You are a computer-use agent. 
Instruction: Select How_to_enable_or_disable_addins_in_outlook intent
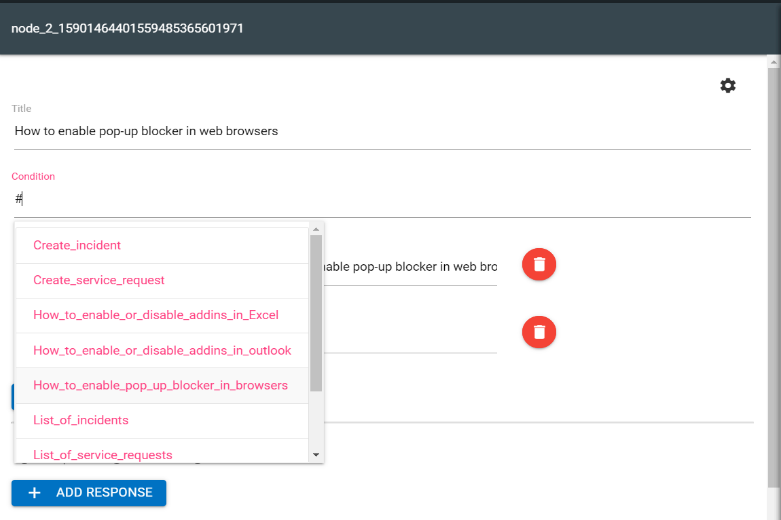[162, 350]
